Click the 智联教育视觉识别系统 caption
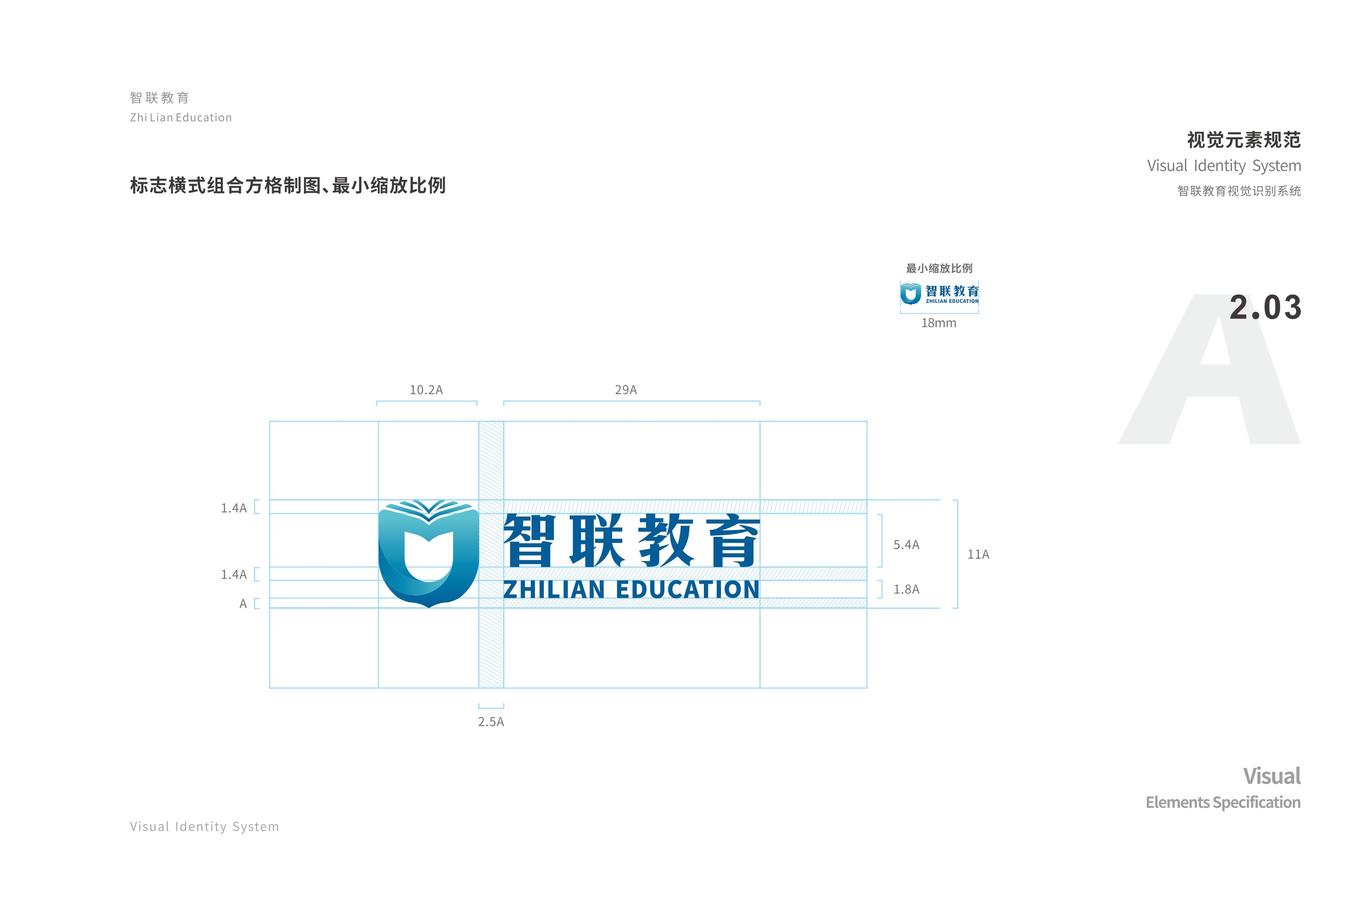The height and width of the screenshot is (912, 1366). click(1239, 191)
